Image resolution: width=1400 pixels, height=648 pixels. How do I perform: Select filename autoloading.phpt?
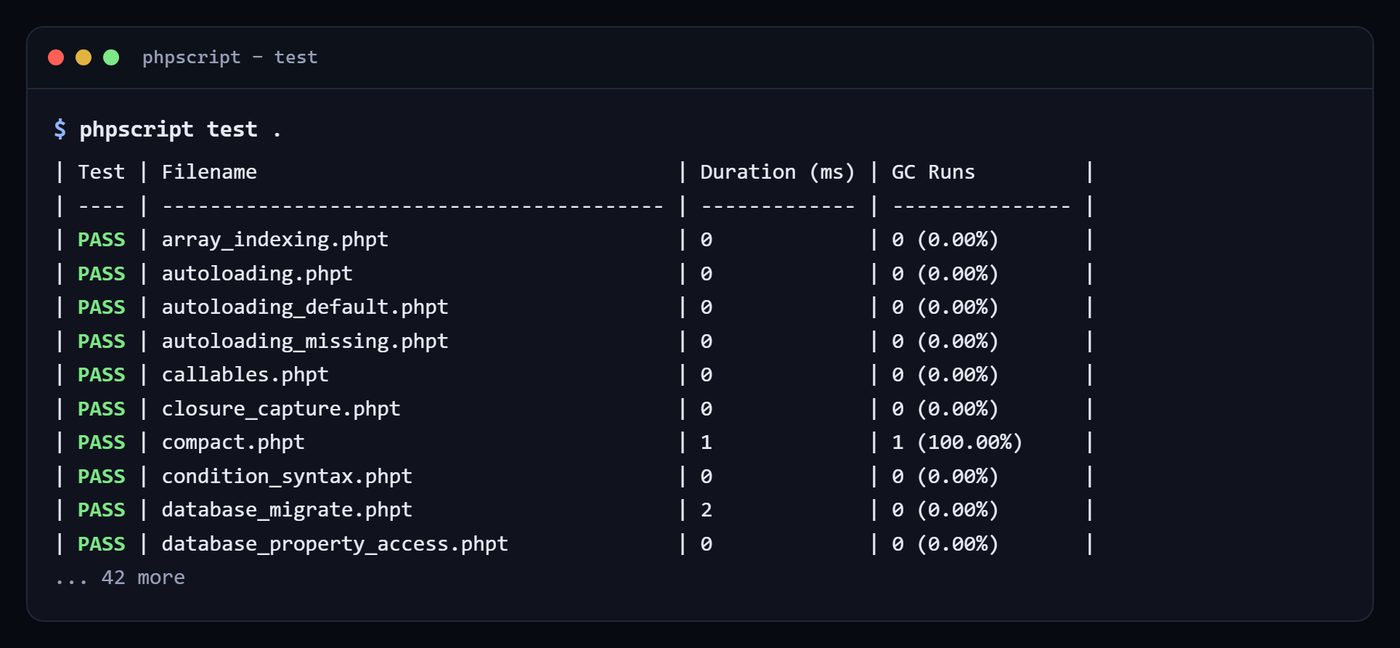257,274
